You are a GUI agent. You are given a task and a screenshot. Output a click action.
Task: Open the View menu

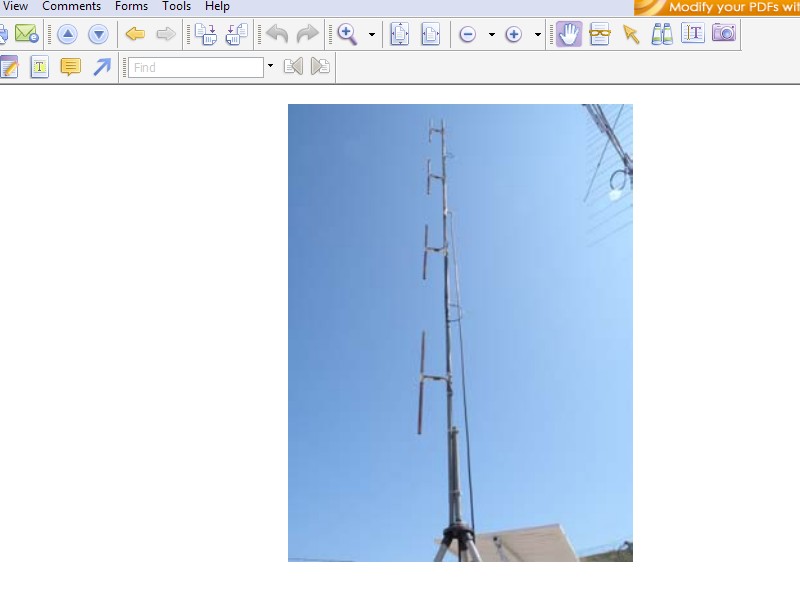pos(15,6)
